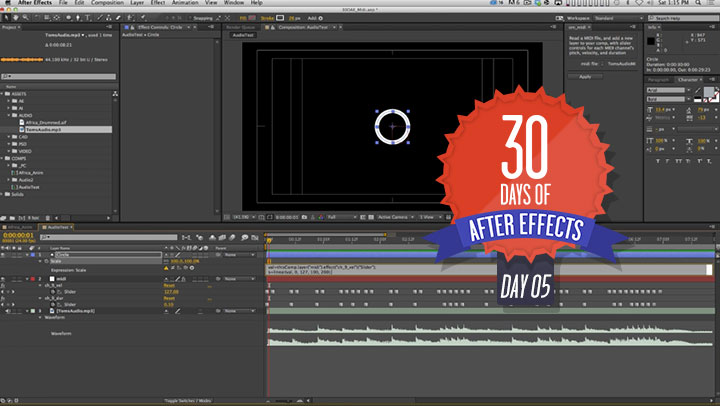Select the Rotation tool
The height and width of the screenshot is (406, 720).
coord(38,18)
